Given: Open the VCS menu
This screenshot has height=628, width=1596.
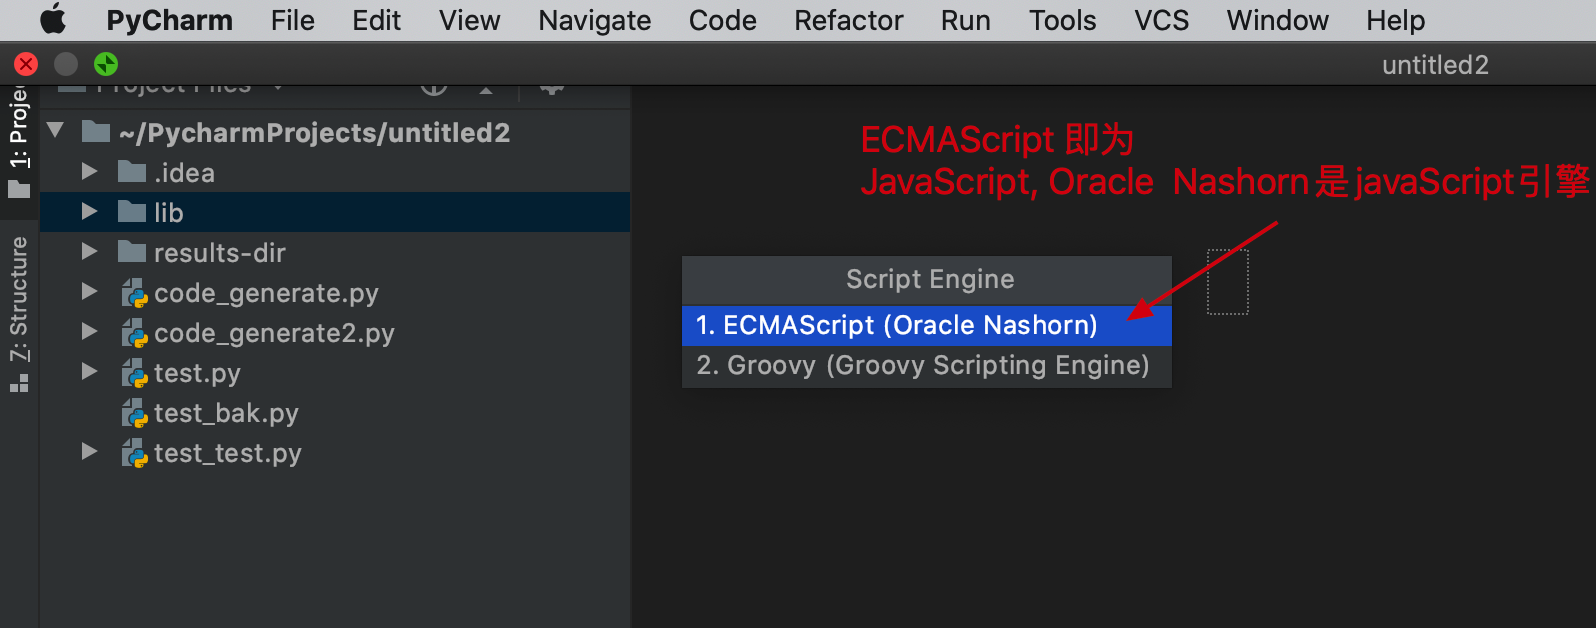Looking at the screenshot, I should tap(1161, 20).
